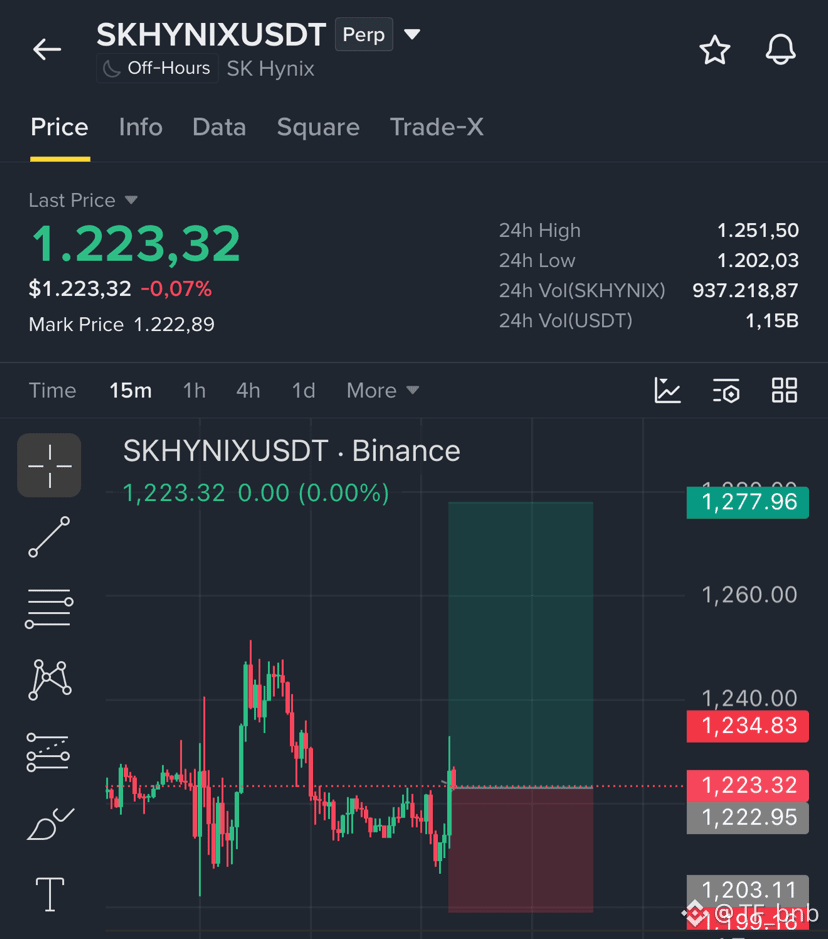Select the 4h interval
Image resolution: width=828 pixels, height=939 pixels.
(248, 390)
